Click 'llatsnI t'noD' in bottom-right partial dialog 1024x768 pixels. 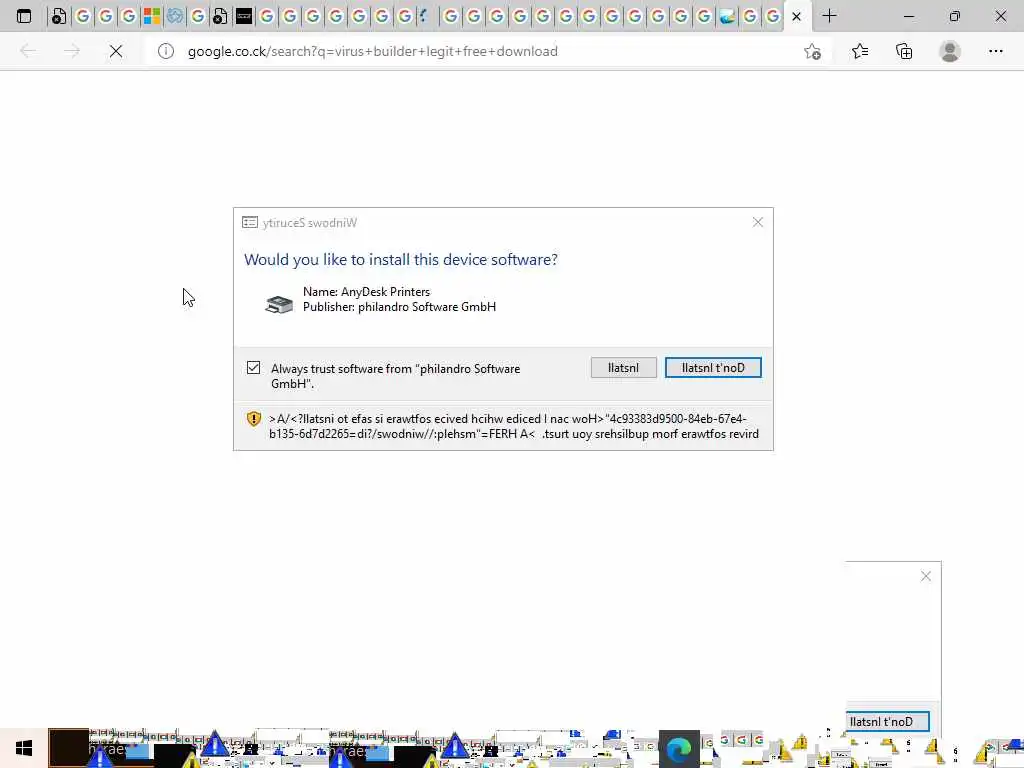pos(888,722)
